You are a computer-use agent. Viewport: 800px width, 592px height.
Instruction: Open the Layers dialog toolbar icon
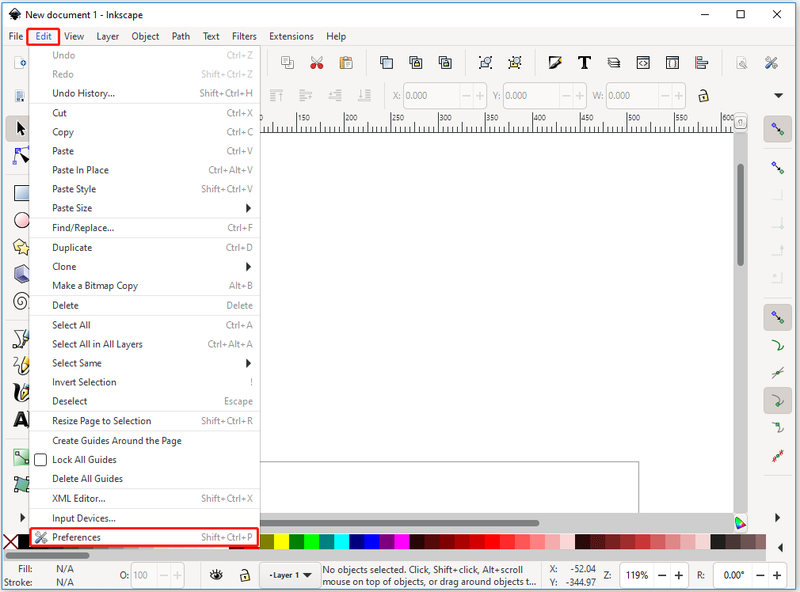click(x=613, y=63)
